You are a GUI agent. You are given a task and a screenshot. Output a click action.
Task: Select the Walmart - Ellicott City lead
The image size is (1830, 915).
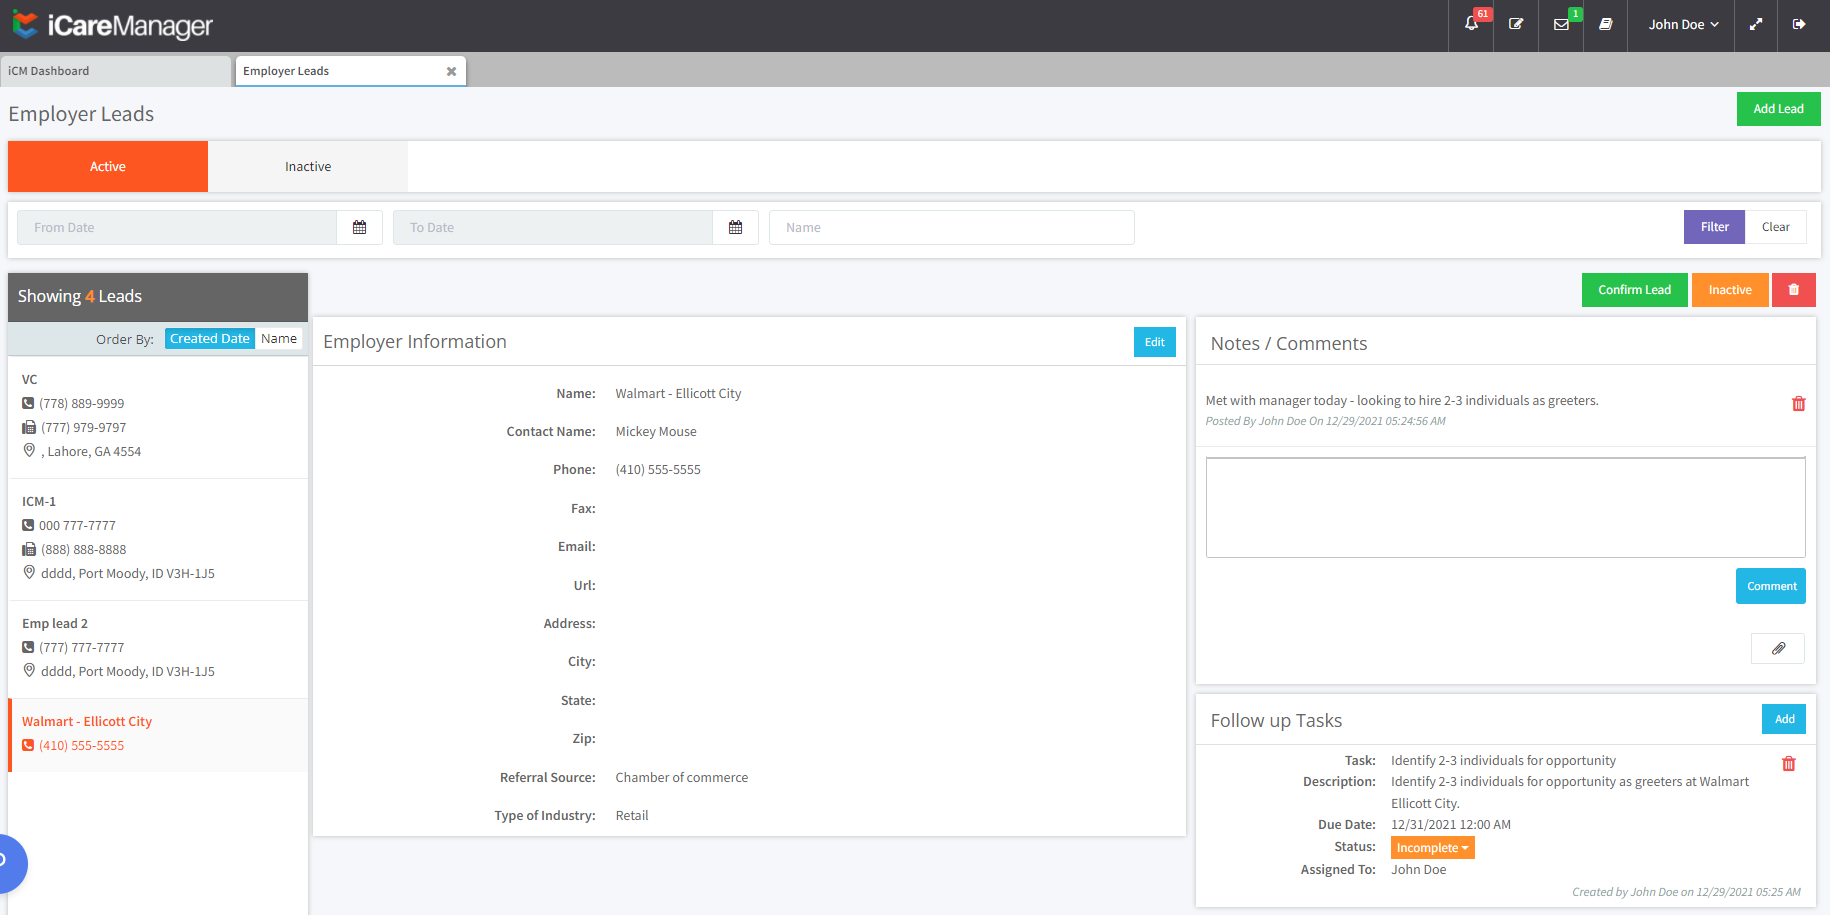tap(158, 735)
